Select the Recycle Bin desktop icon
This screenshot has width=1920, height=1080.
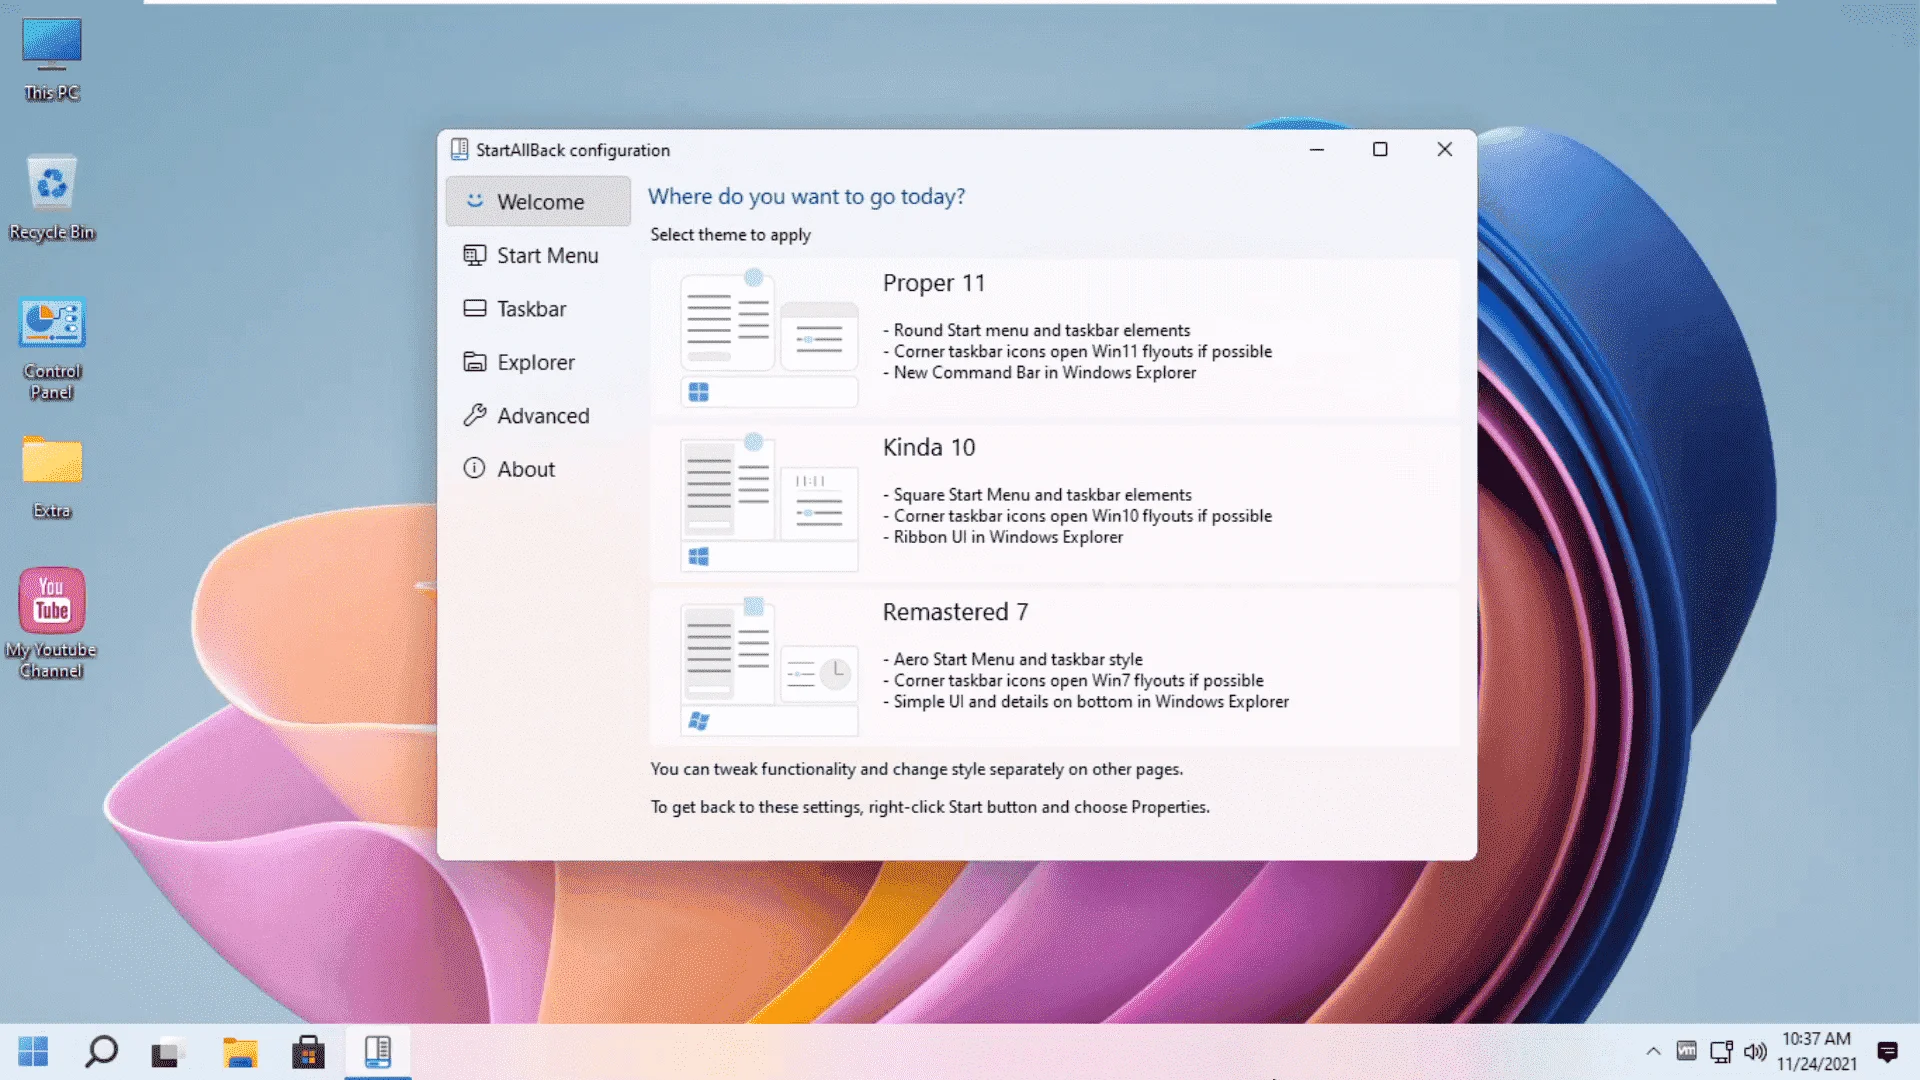point(52,198)
